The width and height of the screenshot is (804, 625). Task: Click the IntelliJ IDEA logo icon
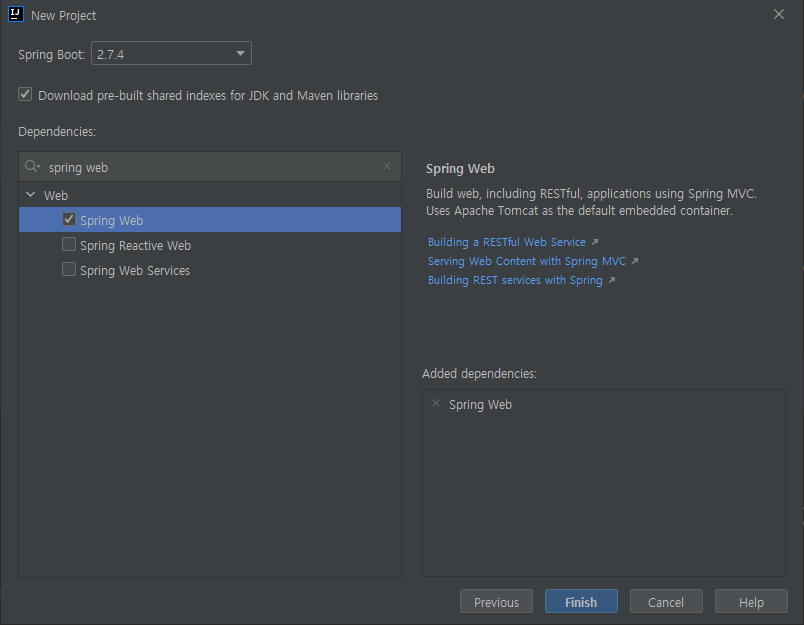(x=16, y=14)
